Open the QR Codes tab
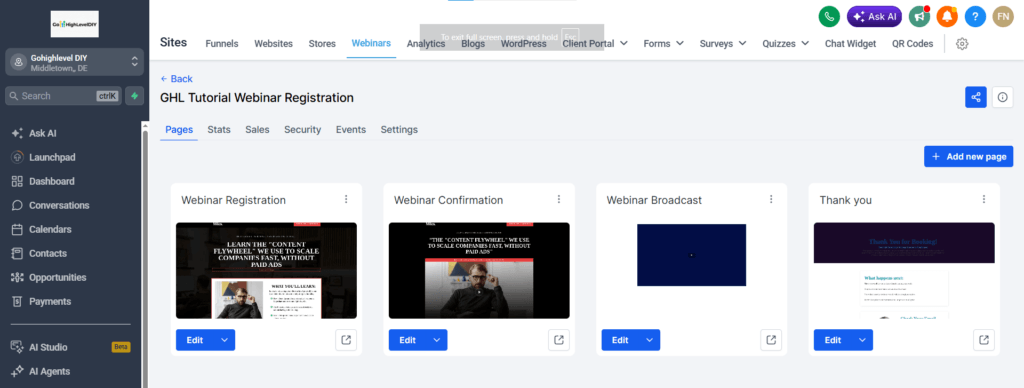The image size is (1024, 388). 912,44
